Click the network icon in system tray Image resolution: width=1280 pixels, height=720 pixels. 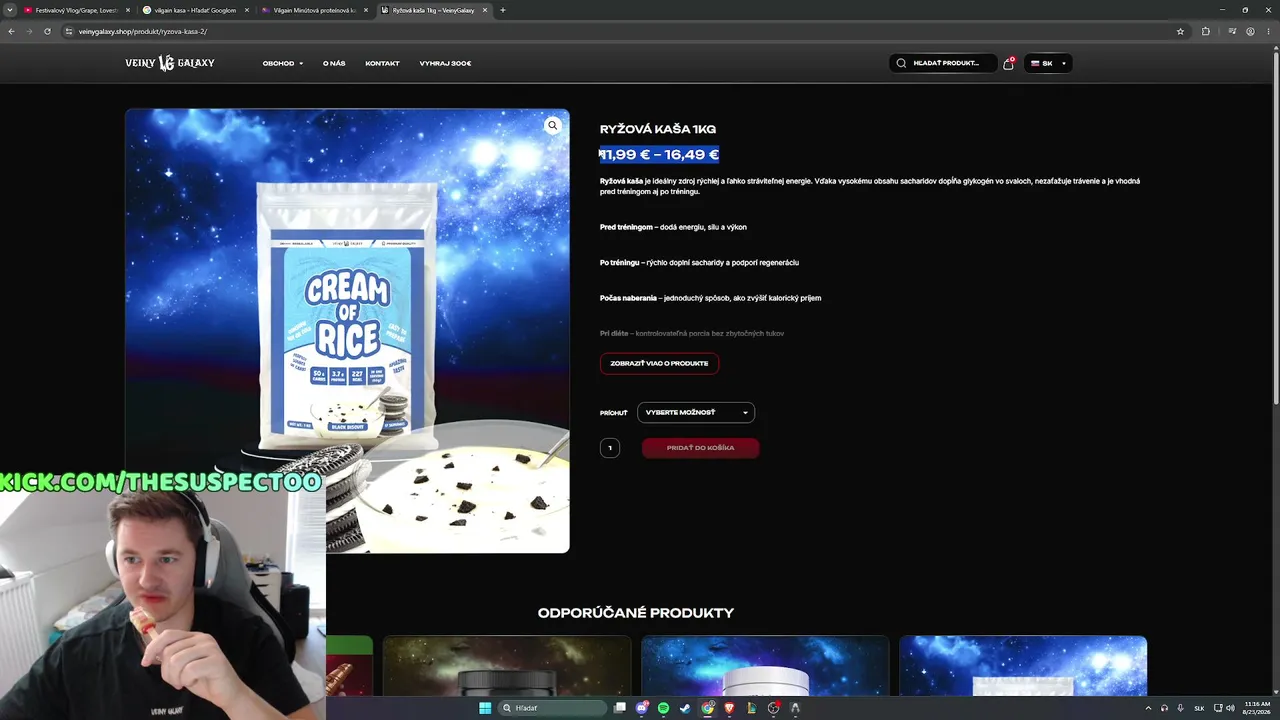click(x=1217, y=708)
